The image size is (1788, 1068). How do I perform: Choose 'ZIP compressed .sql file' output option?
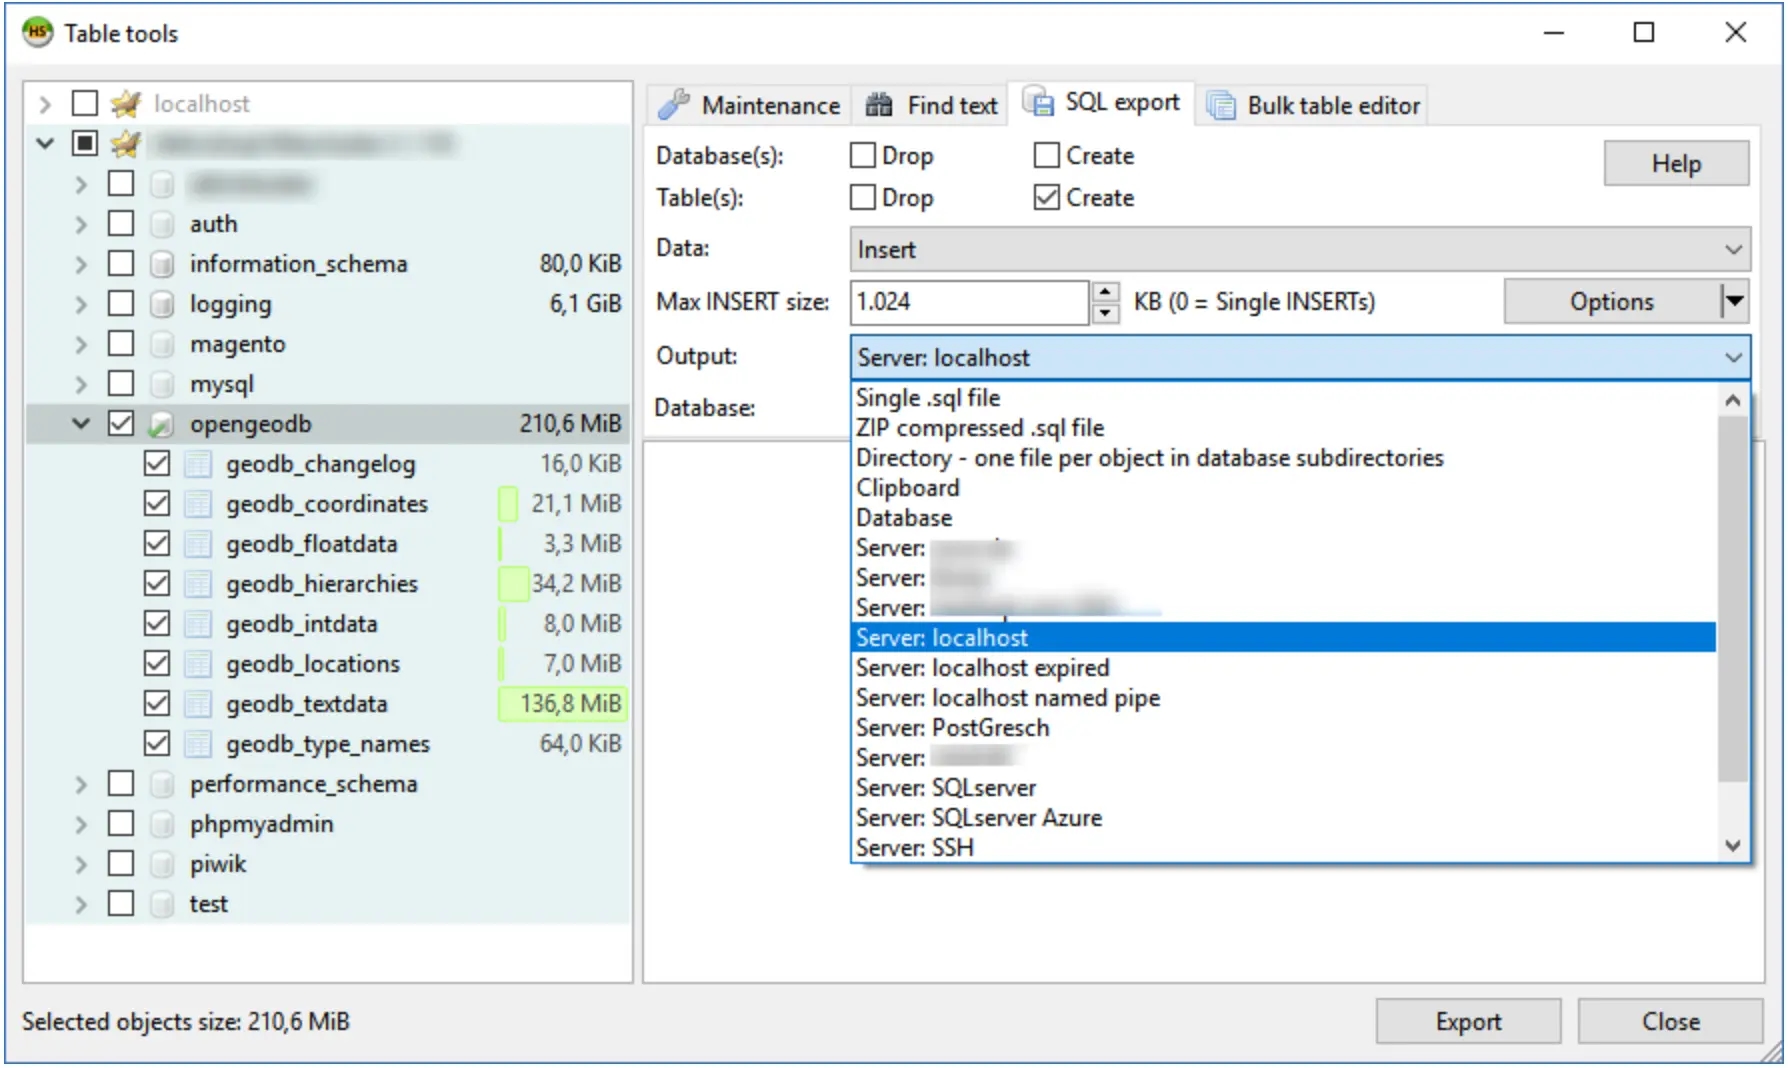click(x=980, y=428)
